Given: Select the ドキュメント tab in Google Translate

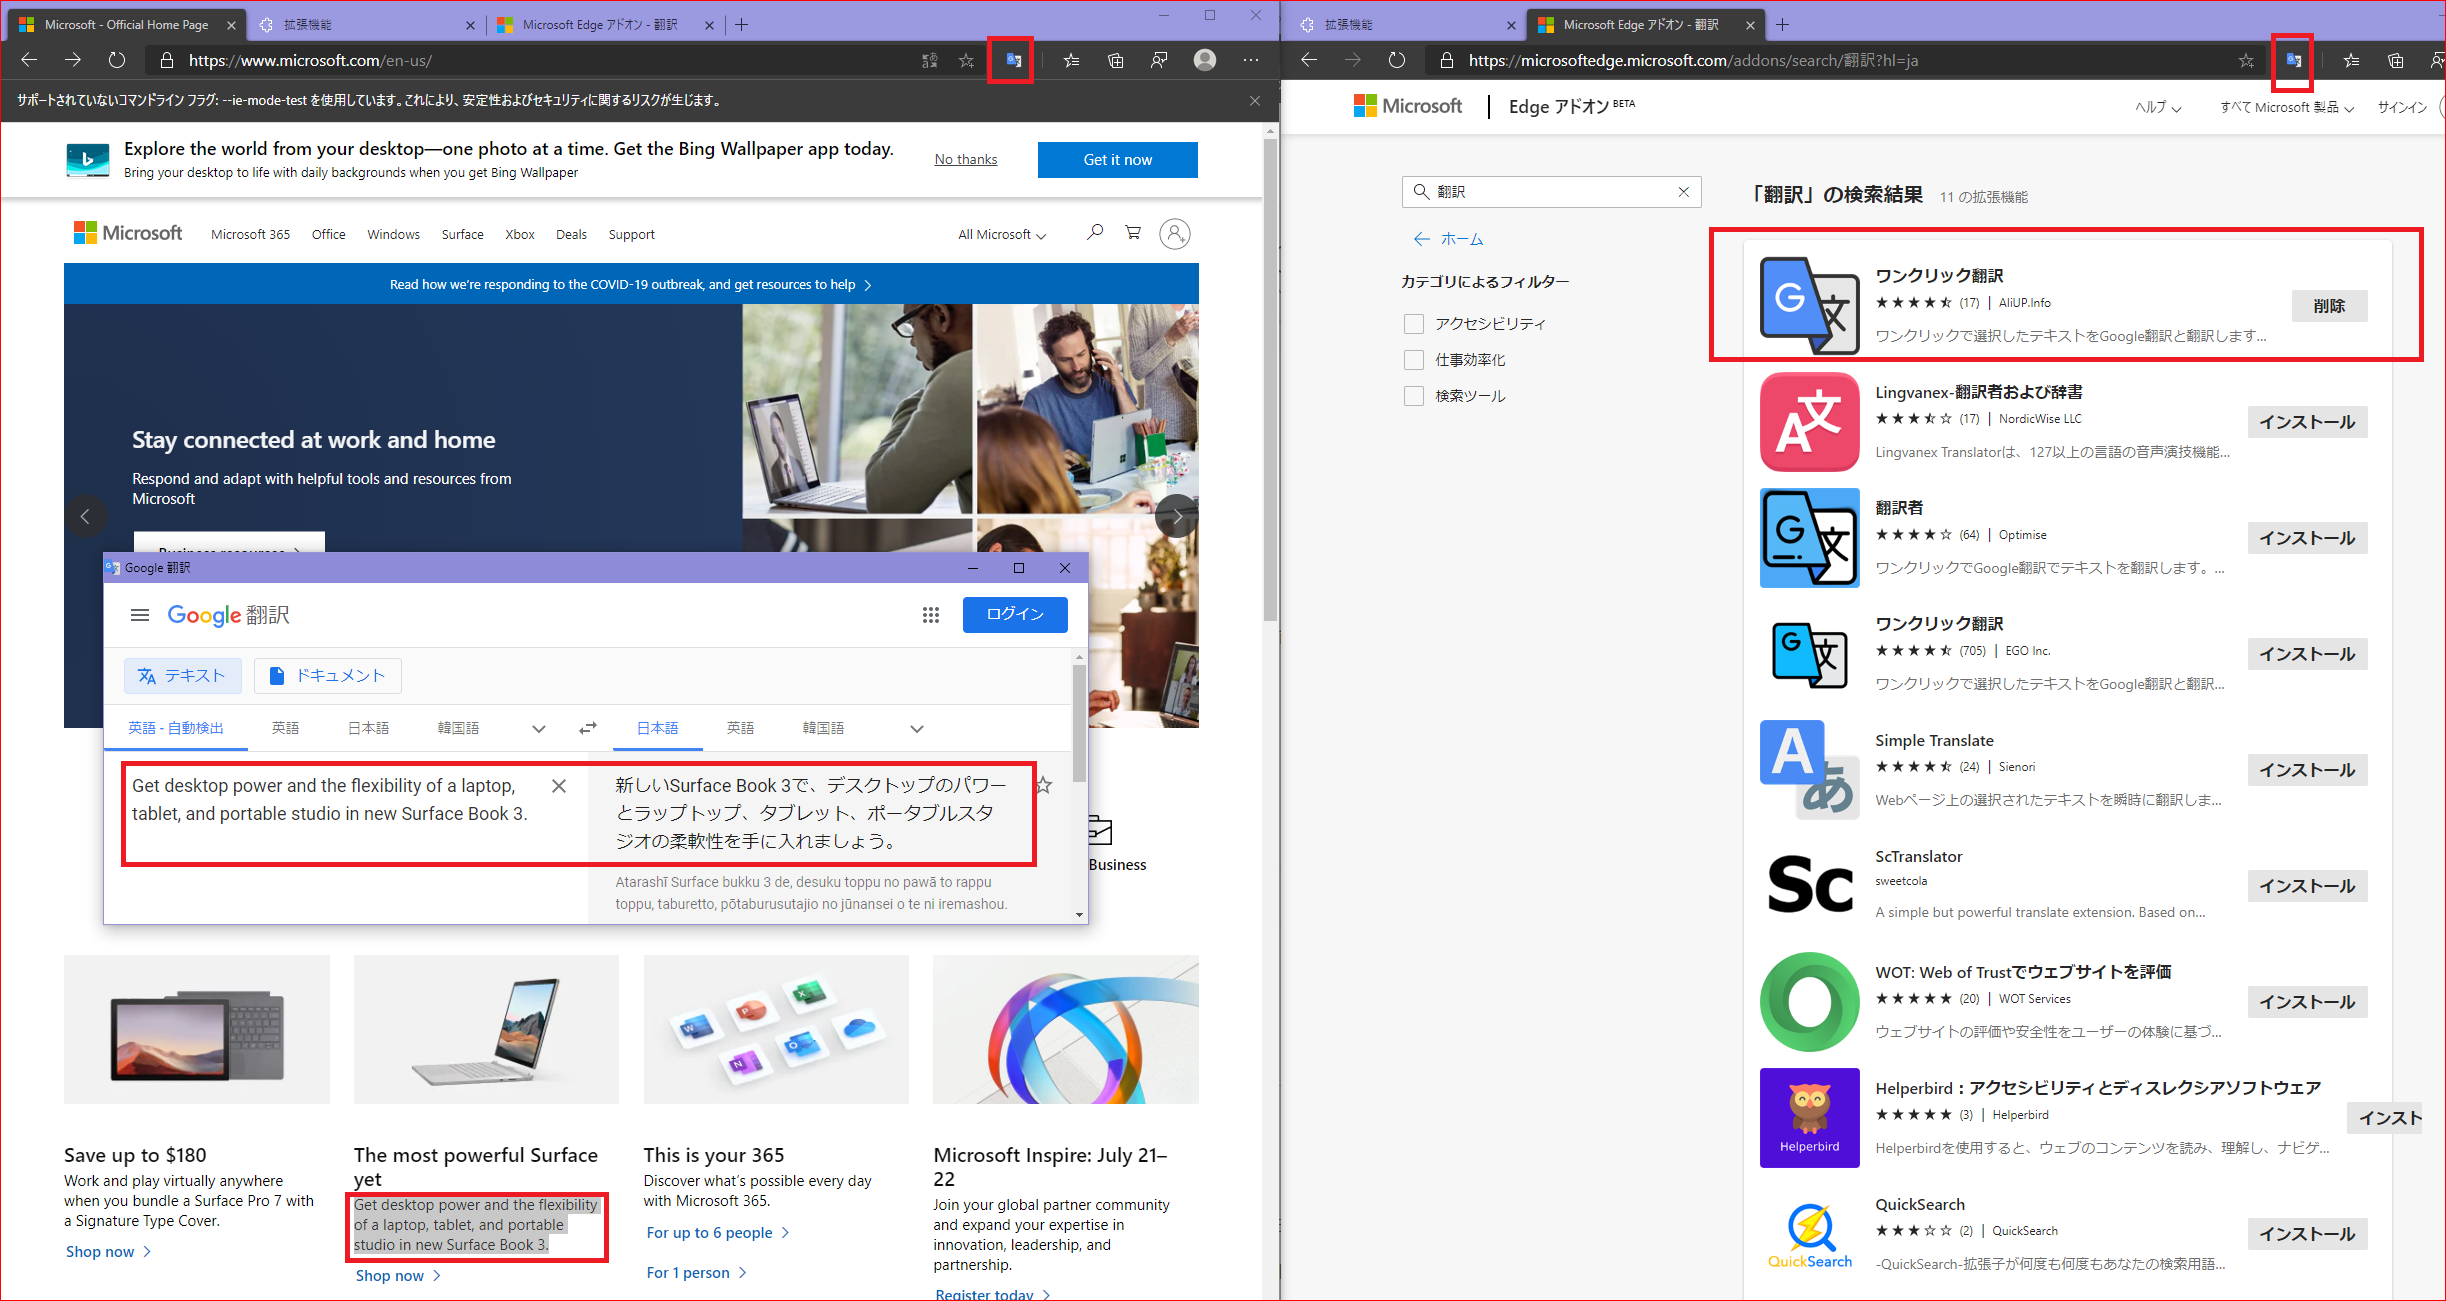Looking at the screenshot, I should click(328, 676).
